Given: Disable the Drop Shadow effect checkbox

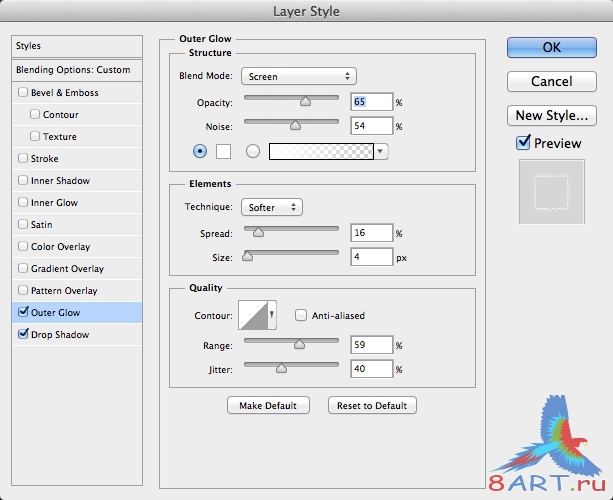Looking at the screenshot, I should pyautogui.click(x=23, y=335).
